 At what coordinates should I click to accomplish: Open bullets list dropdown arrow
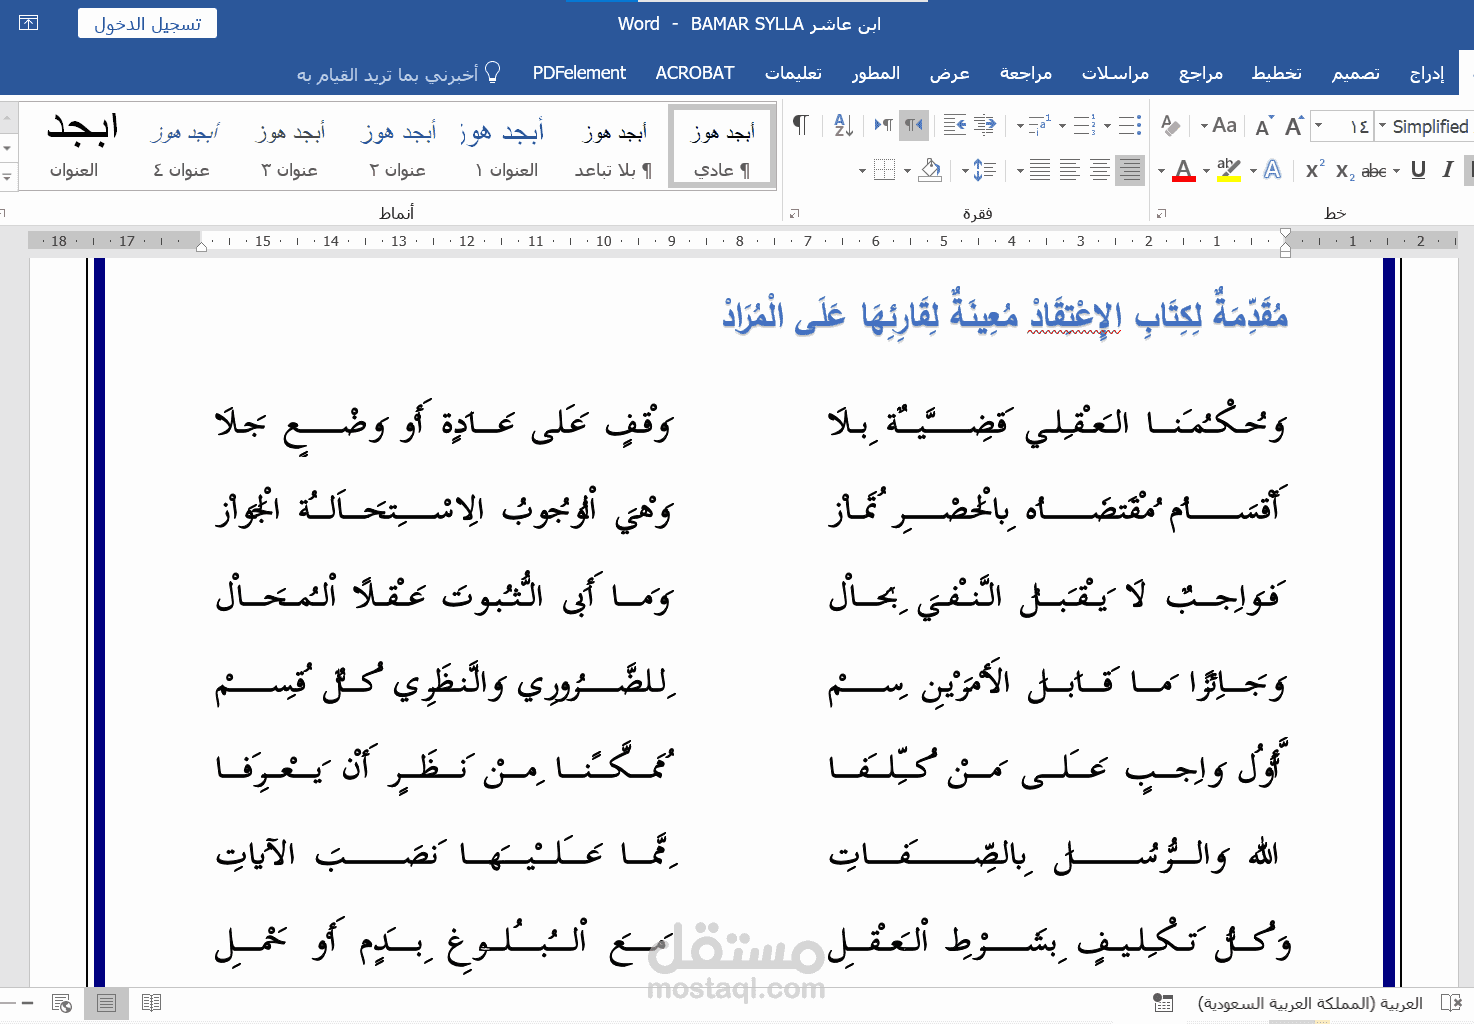1107,126
